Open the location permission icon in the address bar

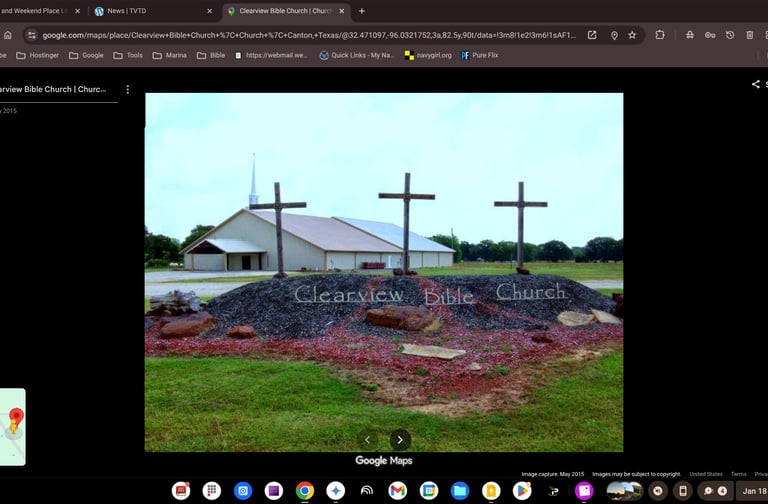(x=614, y=35)
